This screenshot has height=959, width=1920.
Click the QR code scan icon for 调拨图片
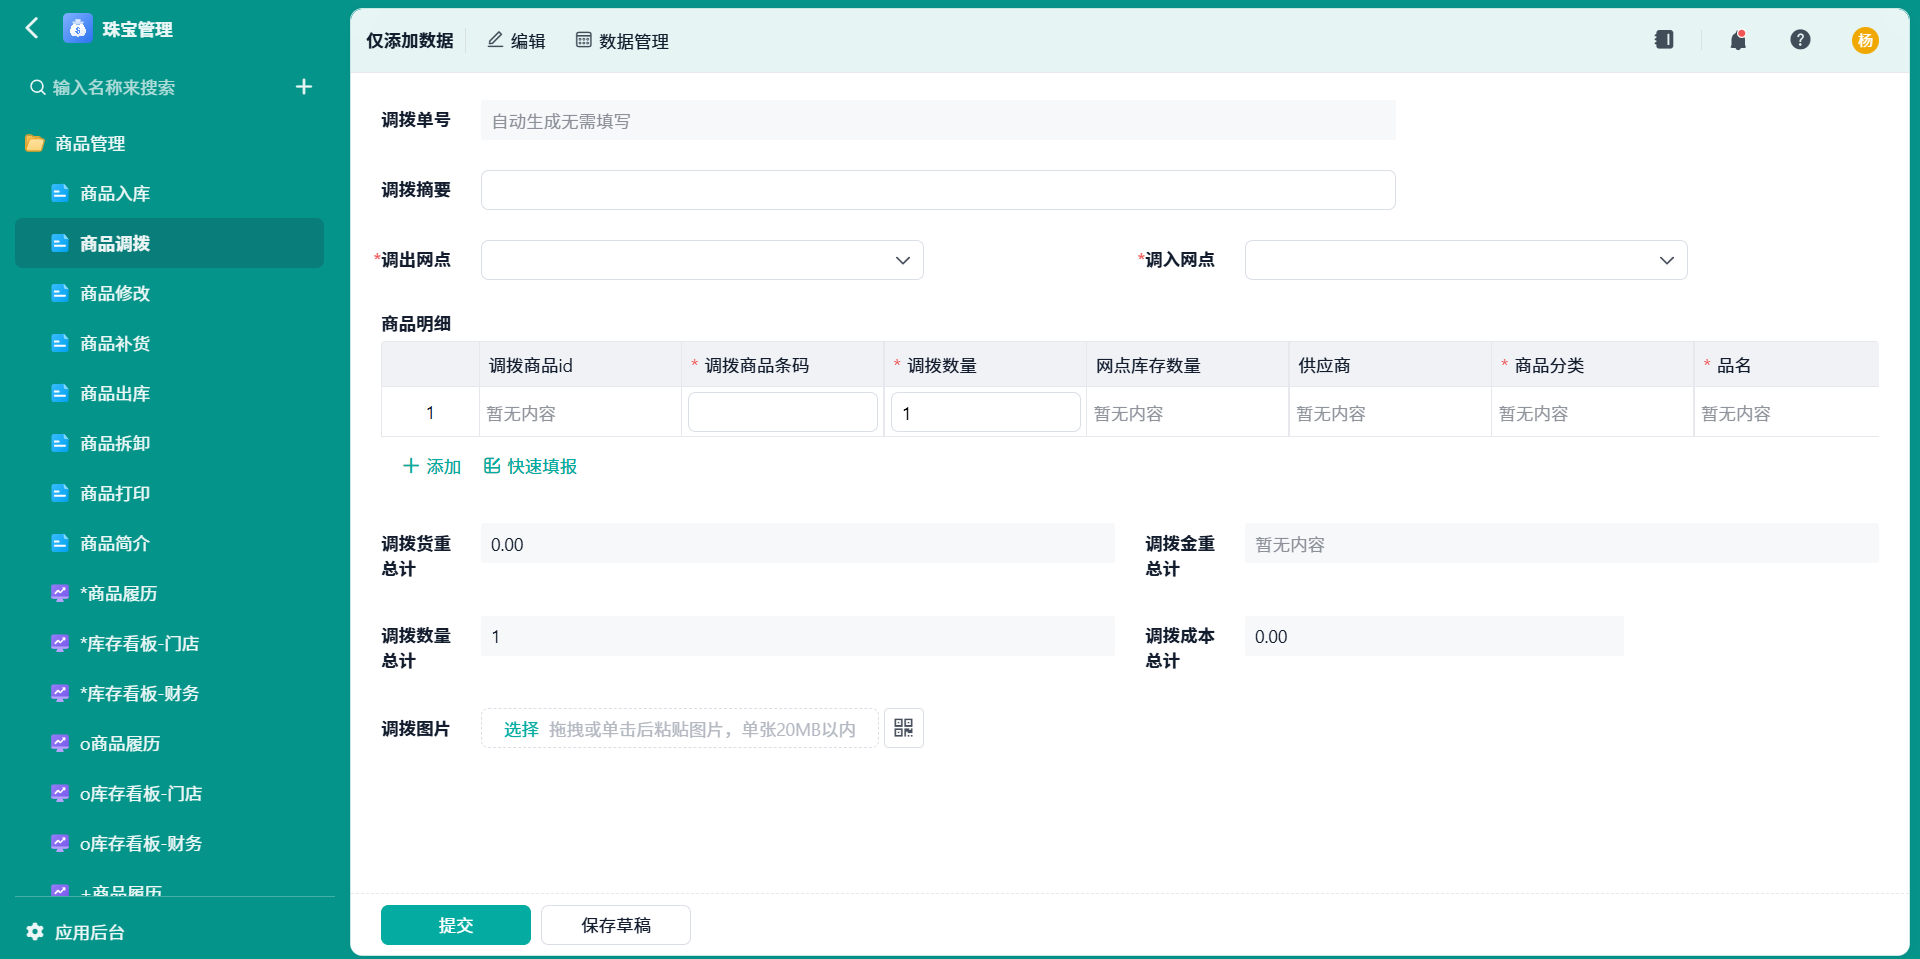point(903,728)
